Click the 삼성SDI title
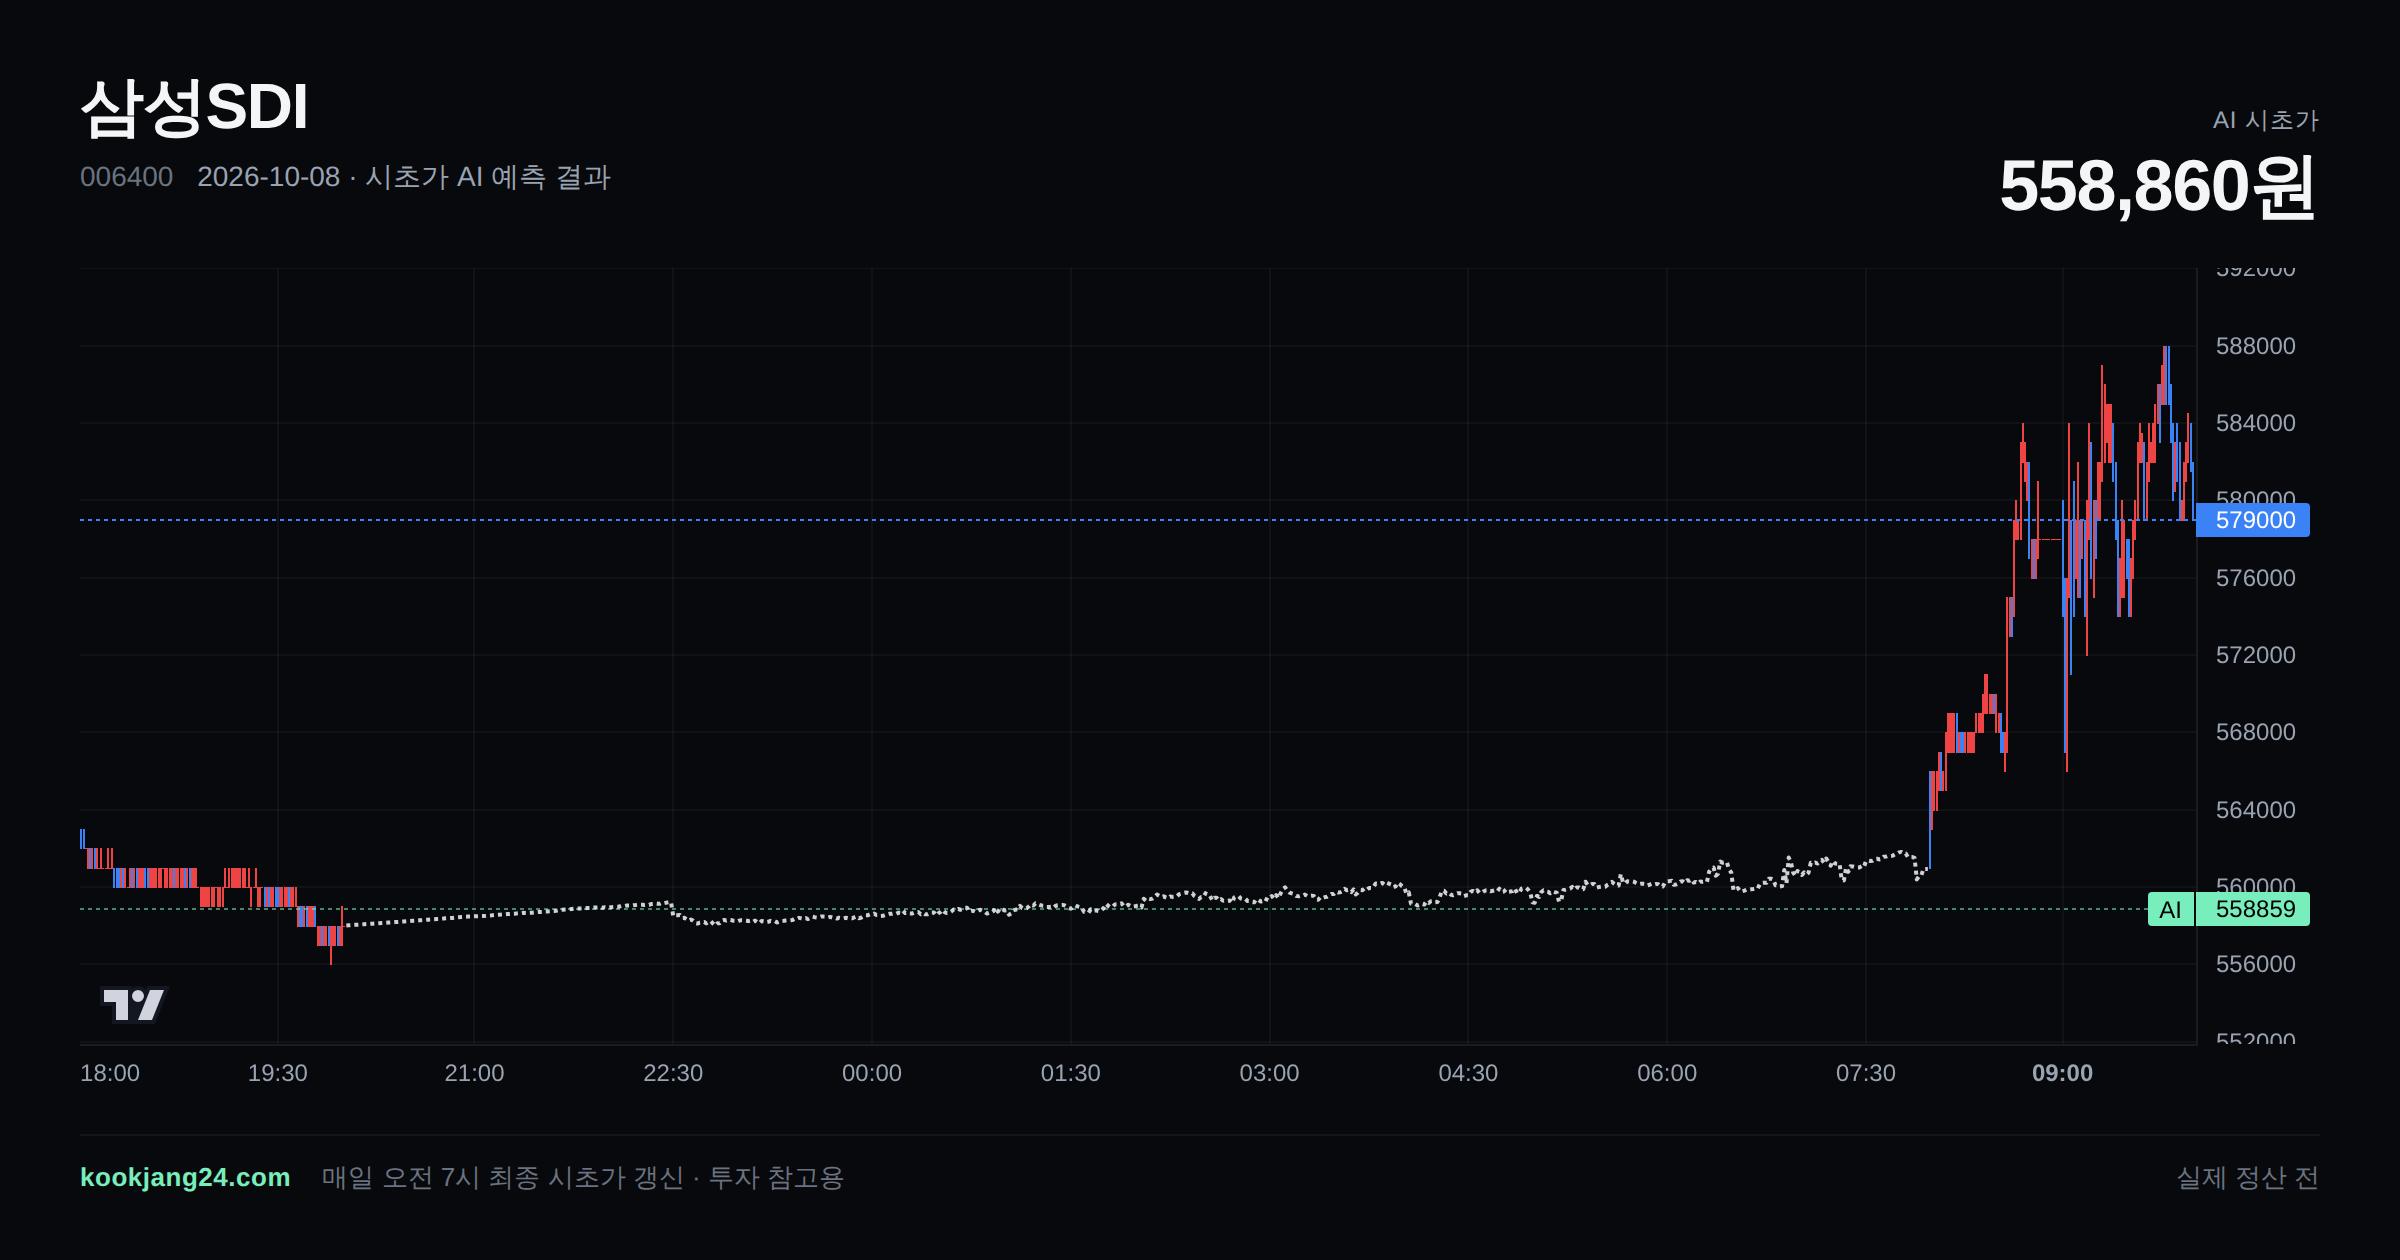 point(194,107)
